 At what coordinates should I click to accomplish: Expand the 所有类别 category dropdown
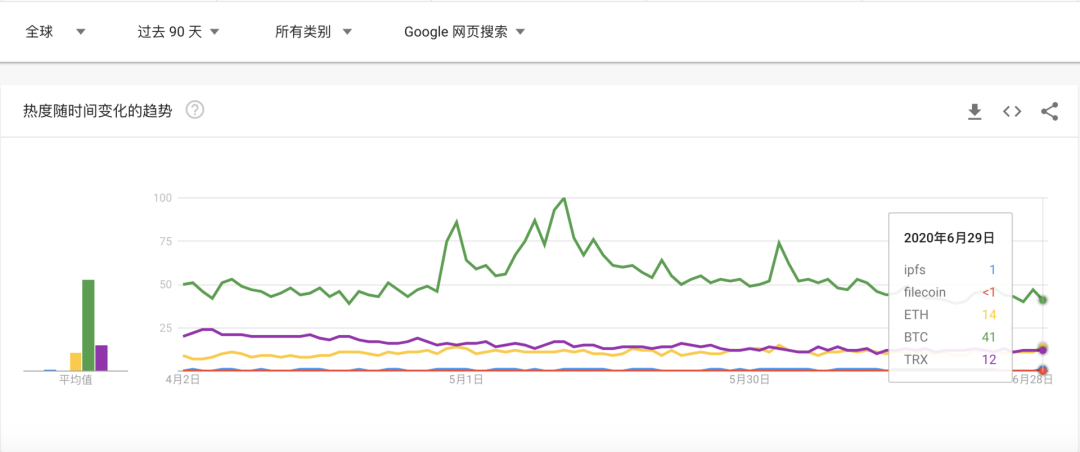(x=313, y=32)
